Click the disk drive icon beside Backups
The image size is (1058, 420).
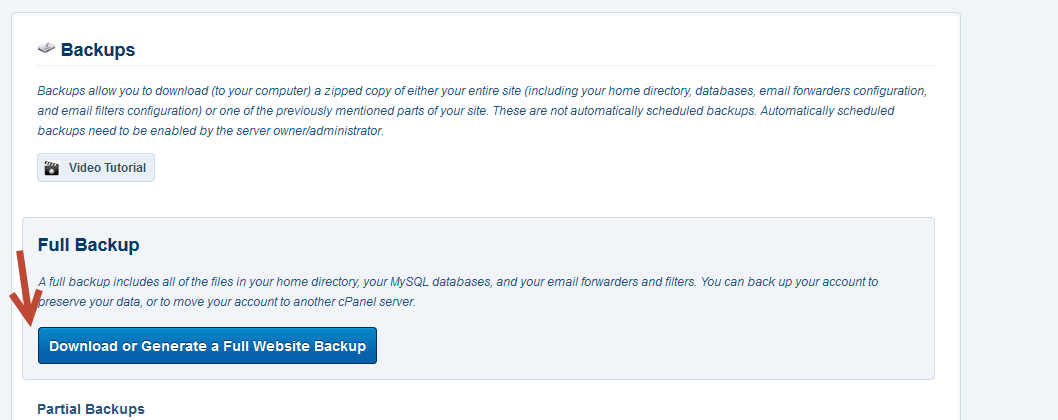click(x=46, y=49)
